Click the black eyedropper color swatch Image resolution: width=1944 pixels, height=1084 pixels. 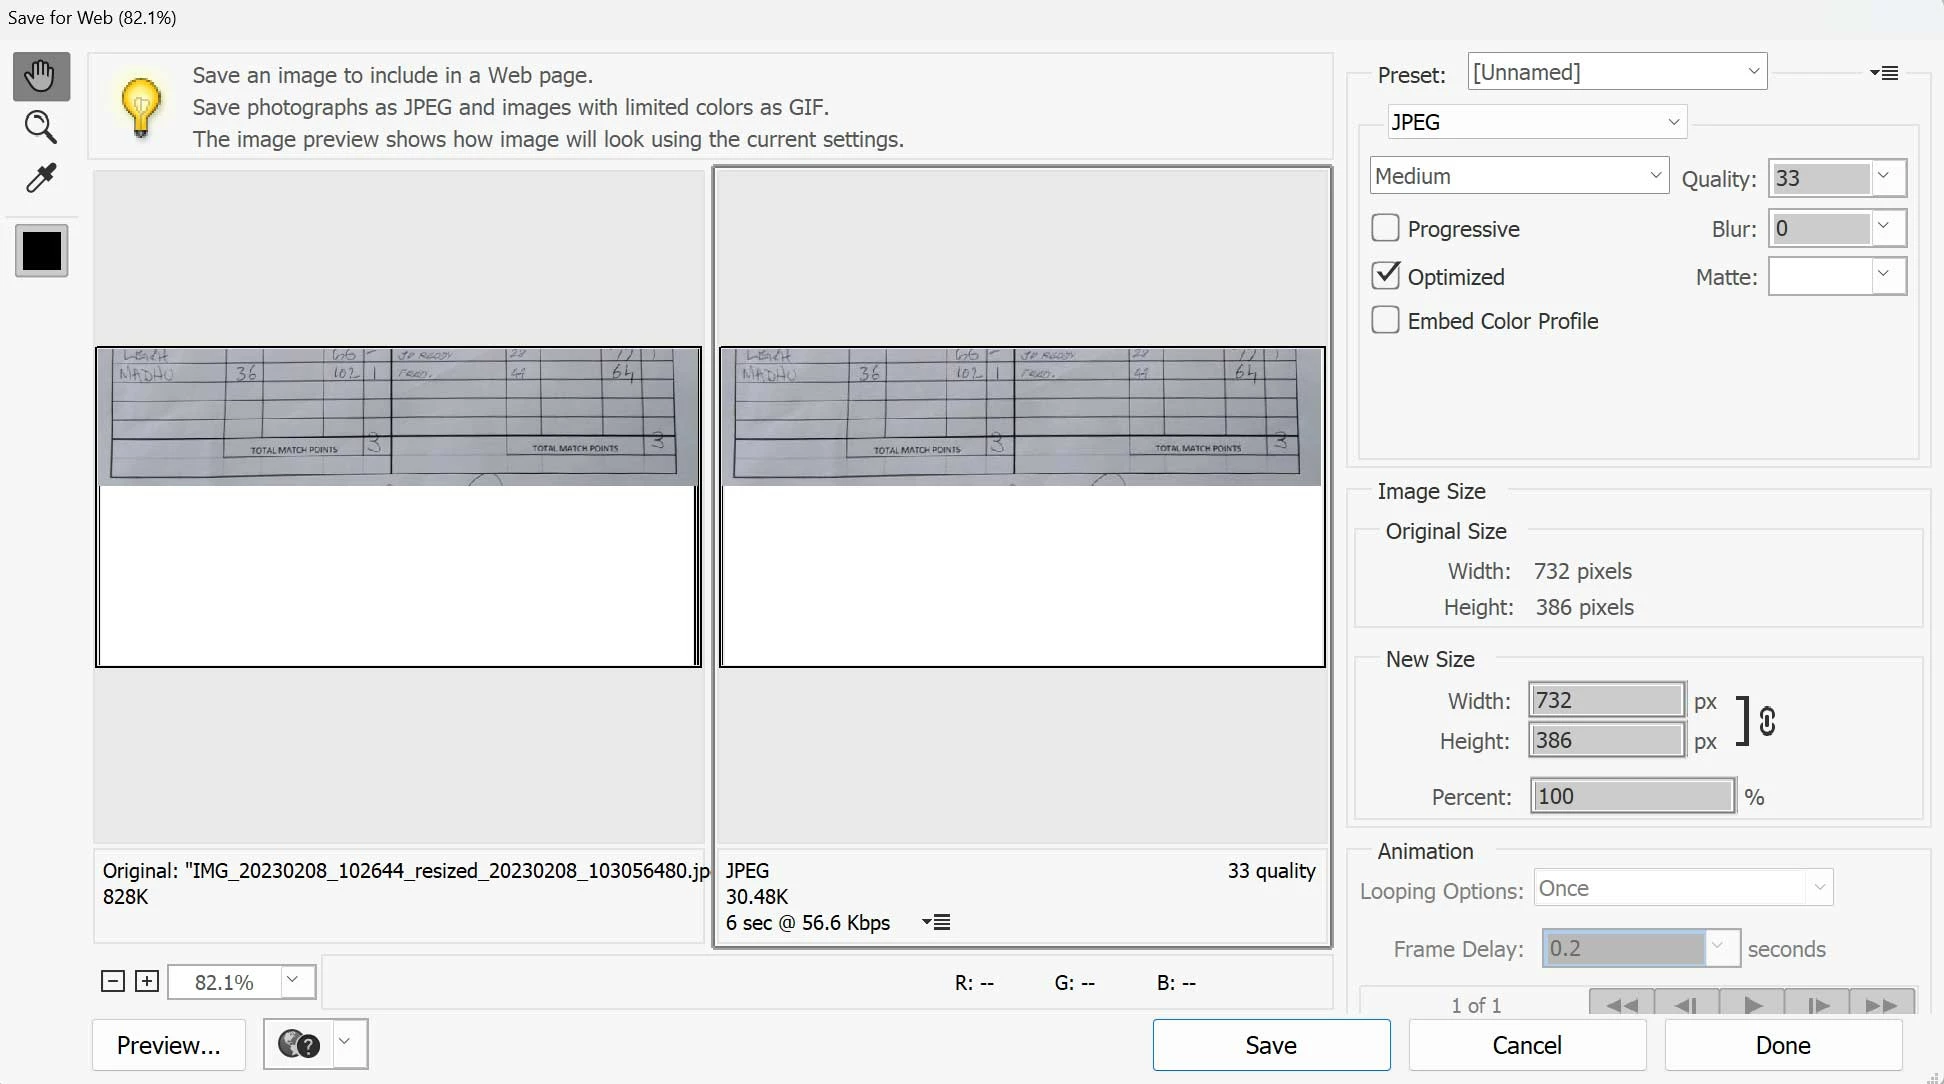[41, 250]
